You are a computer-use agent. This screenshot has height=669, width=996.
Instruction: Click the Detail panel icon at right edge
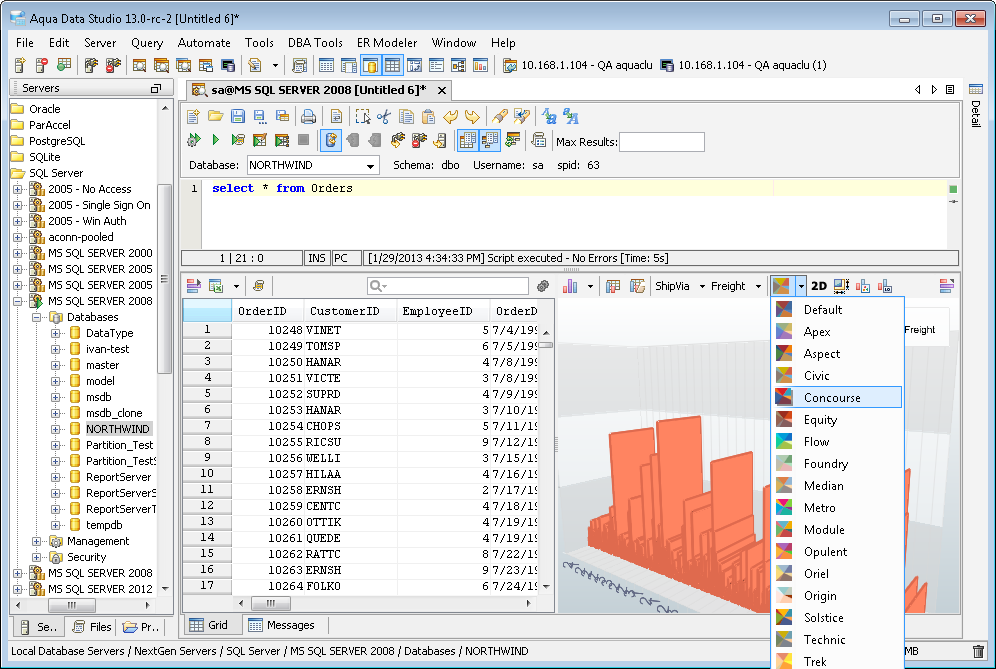pos(976,89)
